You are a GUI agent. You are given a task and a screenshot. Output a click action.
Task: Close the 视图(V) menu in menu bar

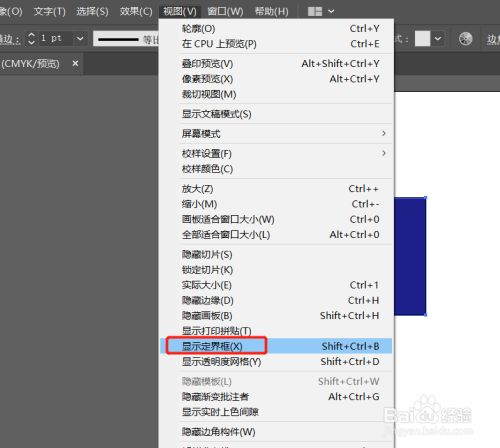point(180,12)
